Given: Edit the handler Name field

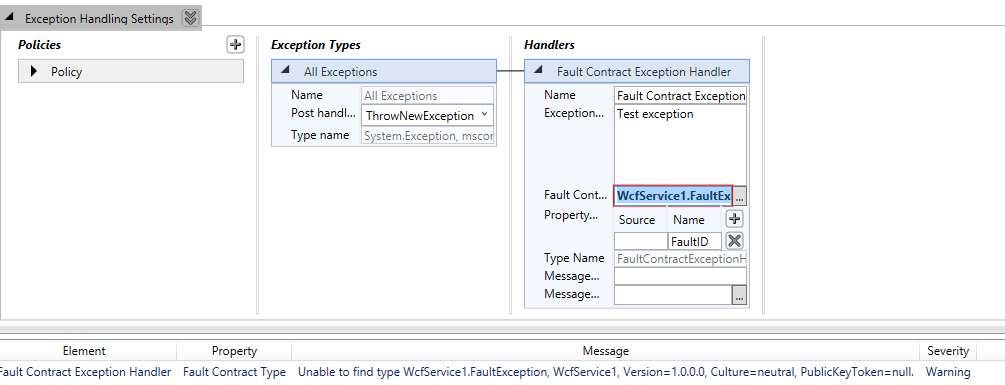Looking at the screenshot, I should click(x=680, y=95).
